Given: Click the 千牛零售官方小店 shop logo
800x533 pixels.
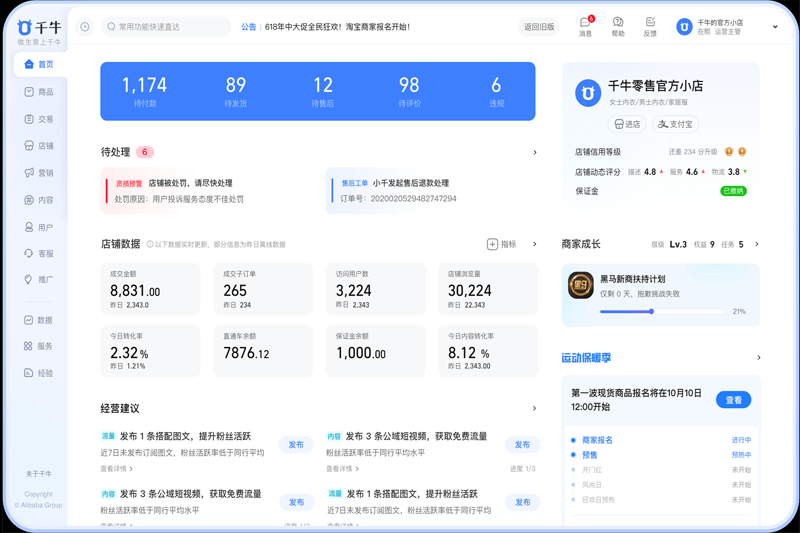Looking at the screenshot, I should tap(587, 93).
